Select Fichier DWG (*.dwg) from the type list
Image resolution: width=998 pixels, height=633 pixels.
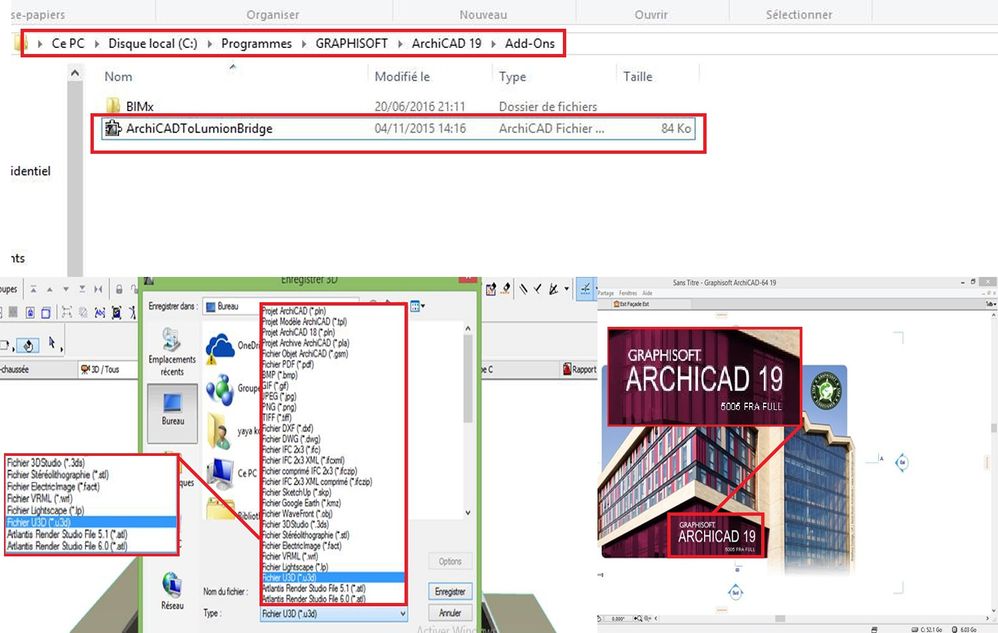click(x=291, y=439)
